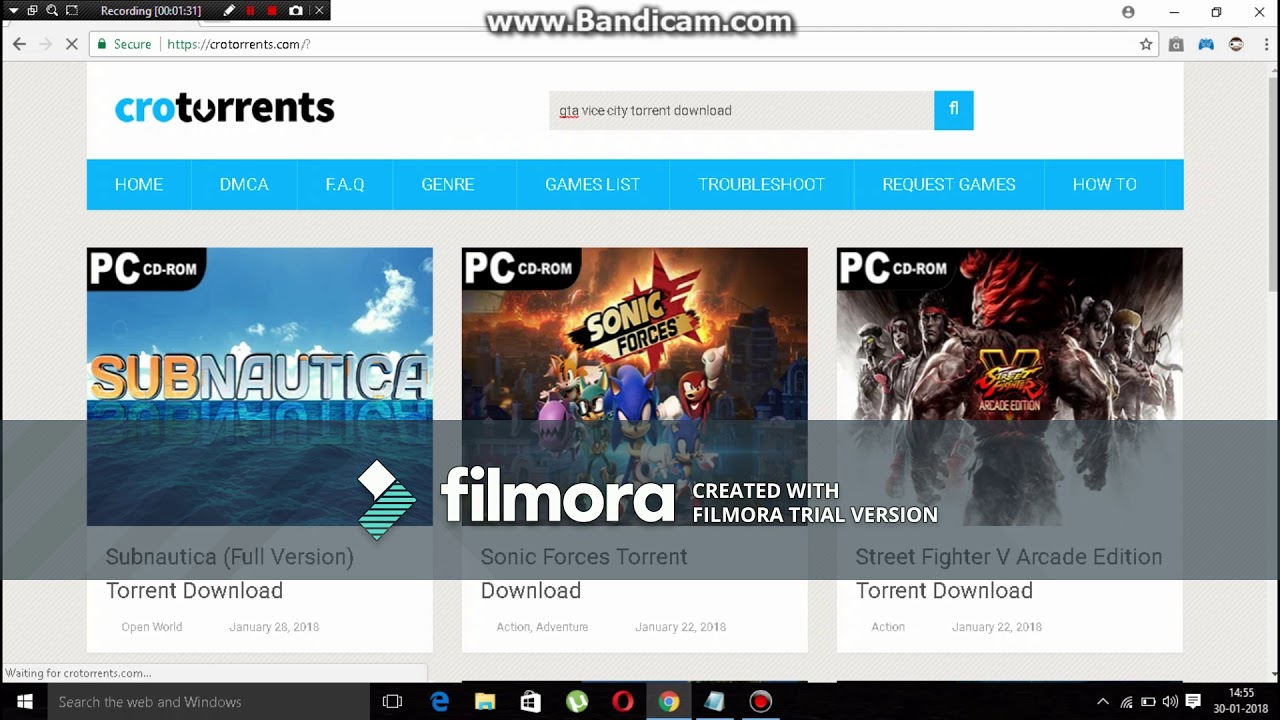Viewport: 1280px width, 720px height.
Task: Click the camera extension icon in Chrome toolbar
Action: click(x=1176, y=44)
